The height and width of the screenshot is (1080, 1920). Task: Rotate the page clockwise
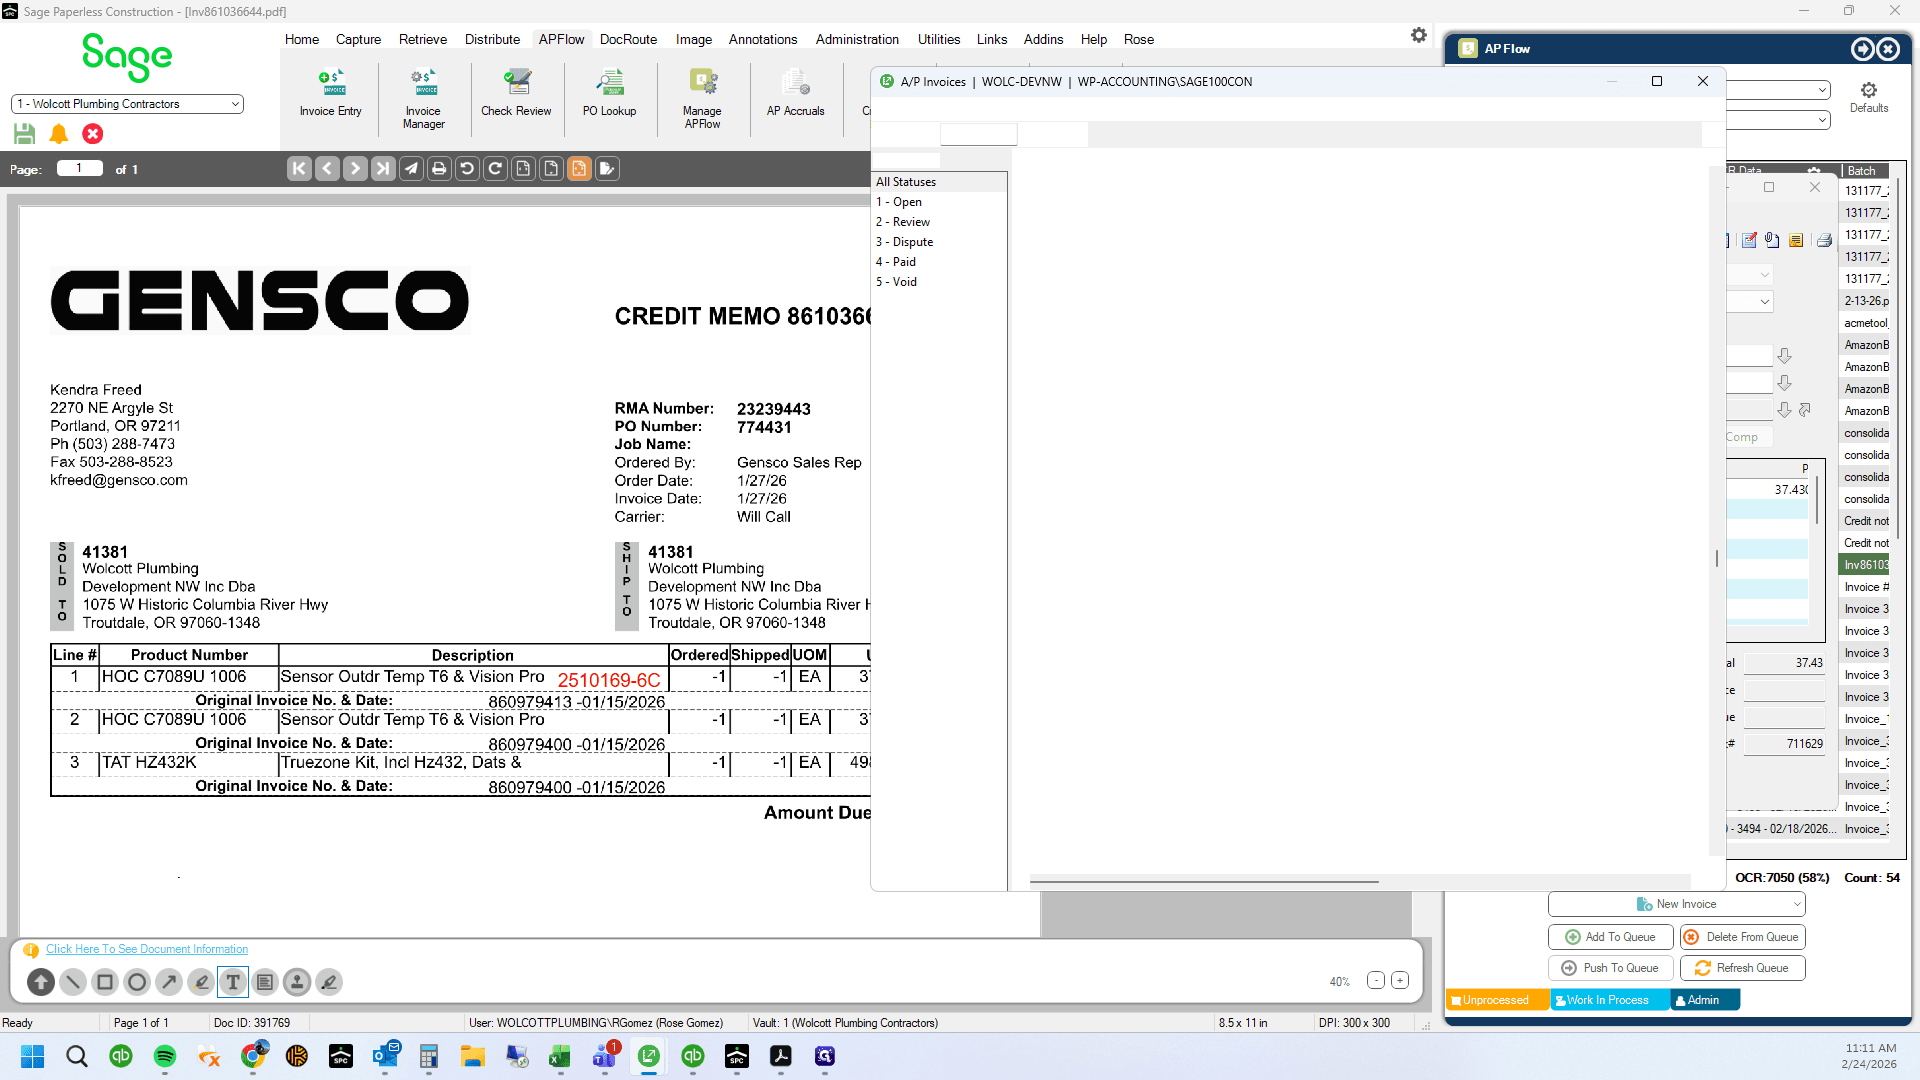[495, 169]
